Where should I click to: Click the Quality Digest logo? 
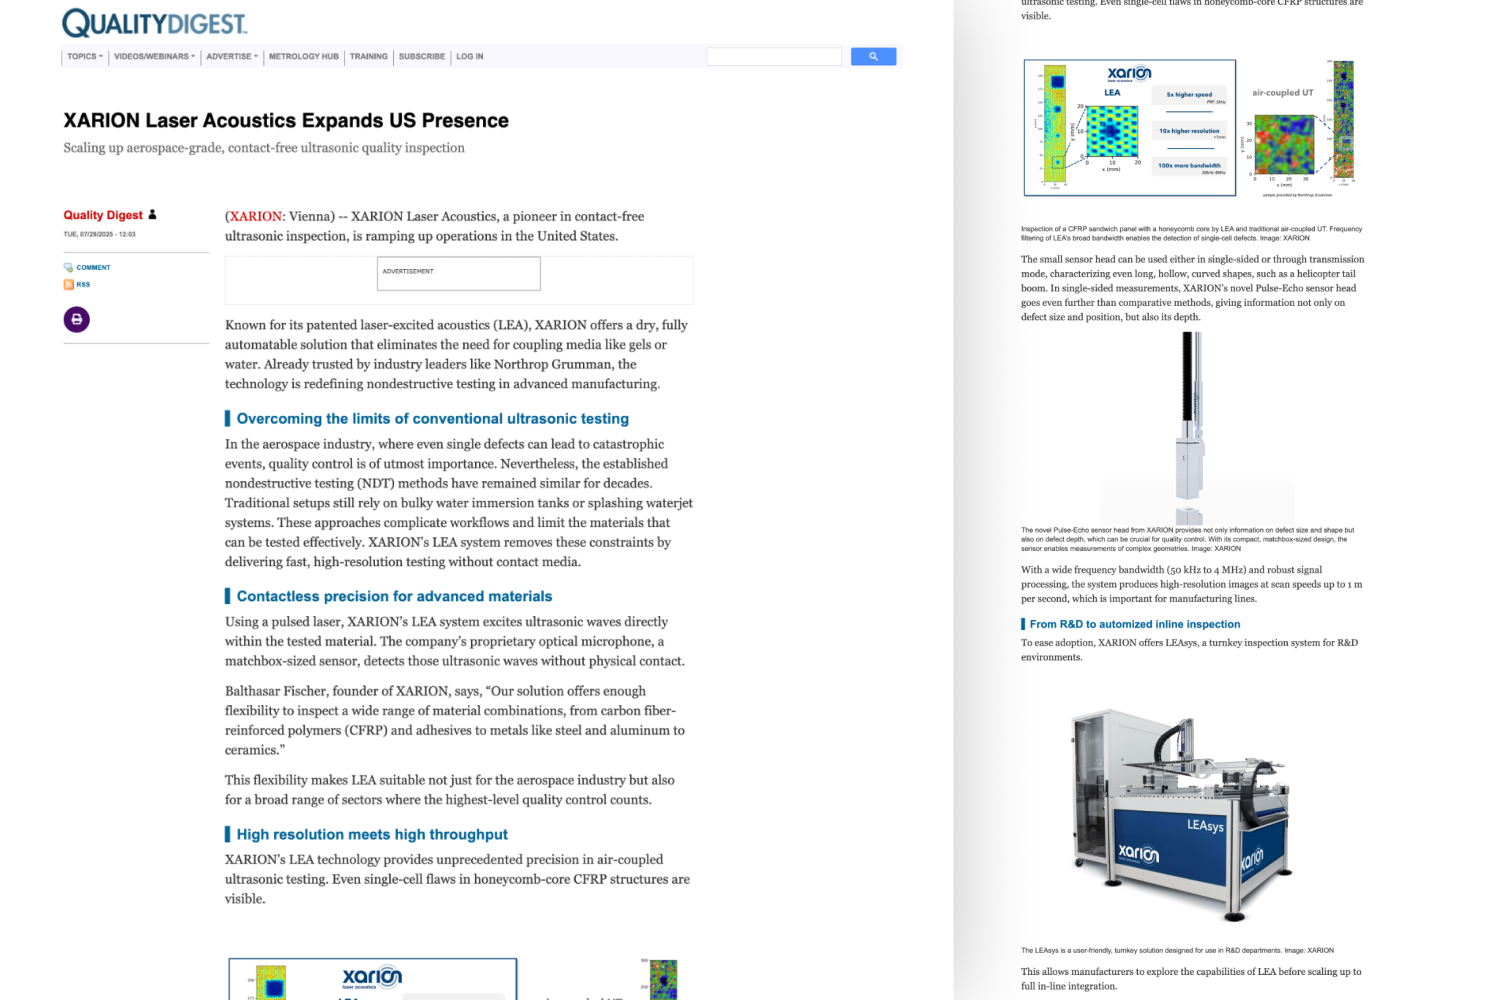[x=154, y=22]
